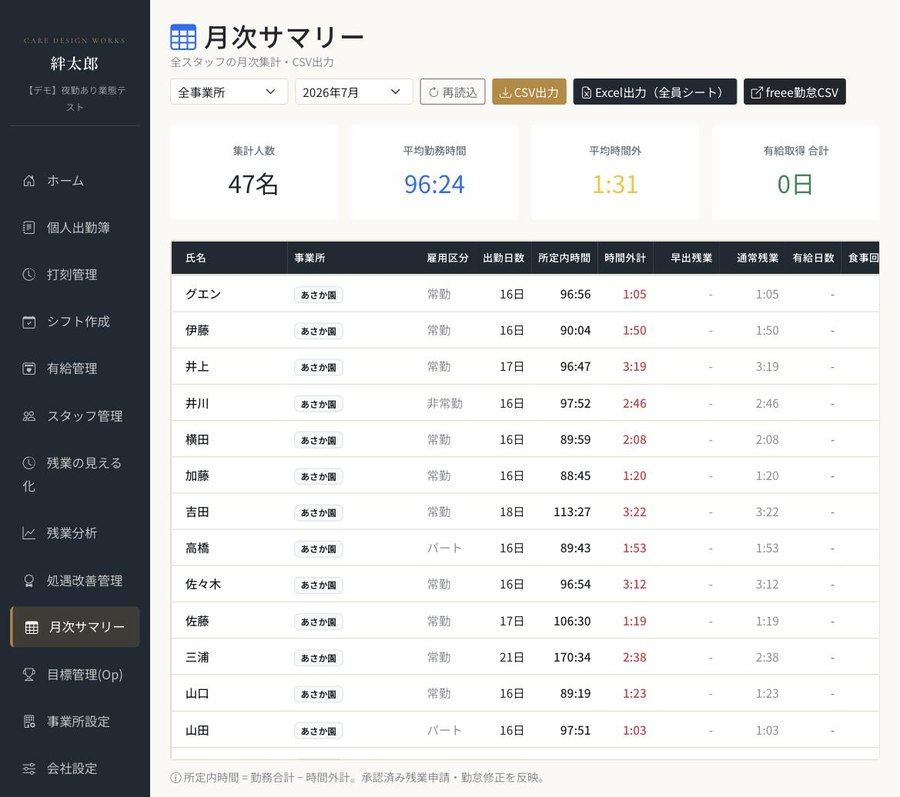This screenshot has height=797, width=900.
Task: Open 事業所設定 page
Action: pyautogui.click(x=75, y=722)
